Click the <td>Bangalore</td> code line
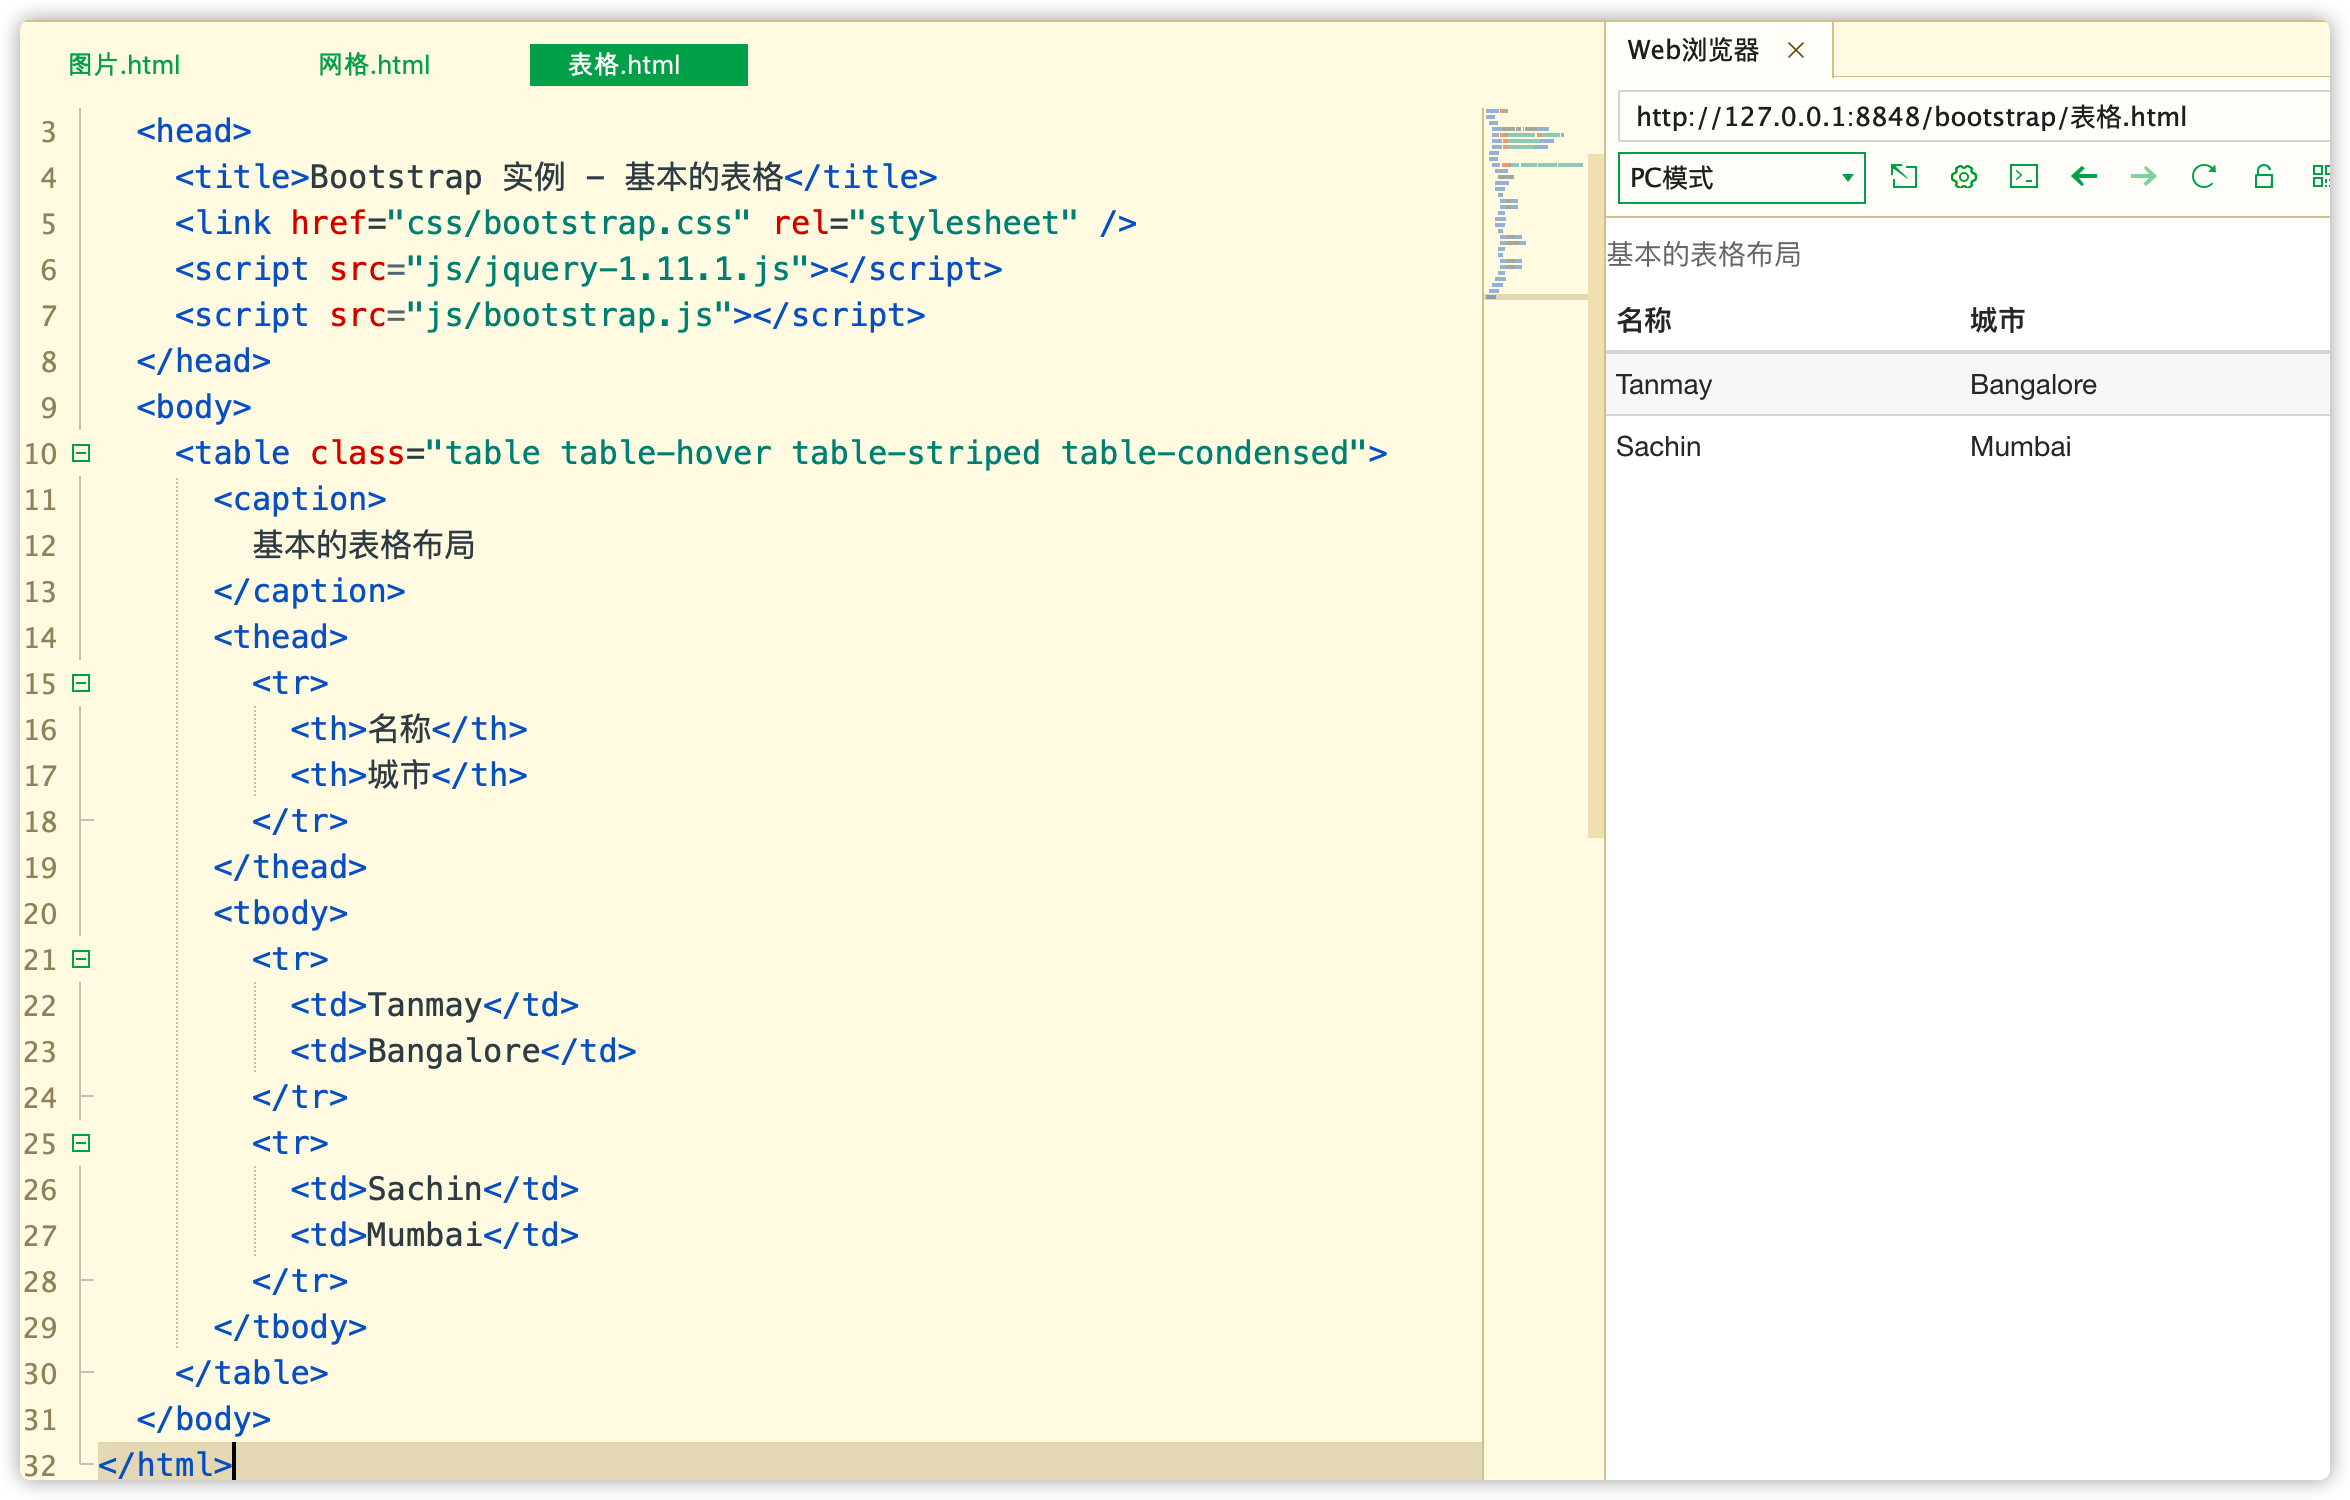The height and width of the screenshot is (1500, 2350). [464, 1051]
